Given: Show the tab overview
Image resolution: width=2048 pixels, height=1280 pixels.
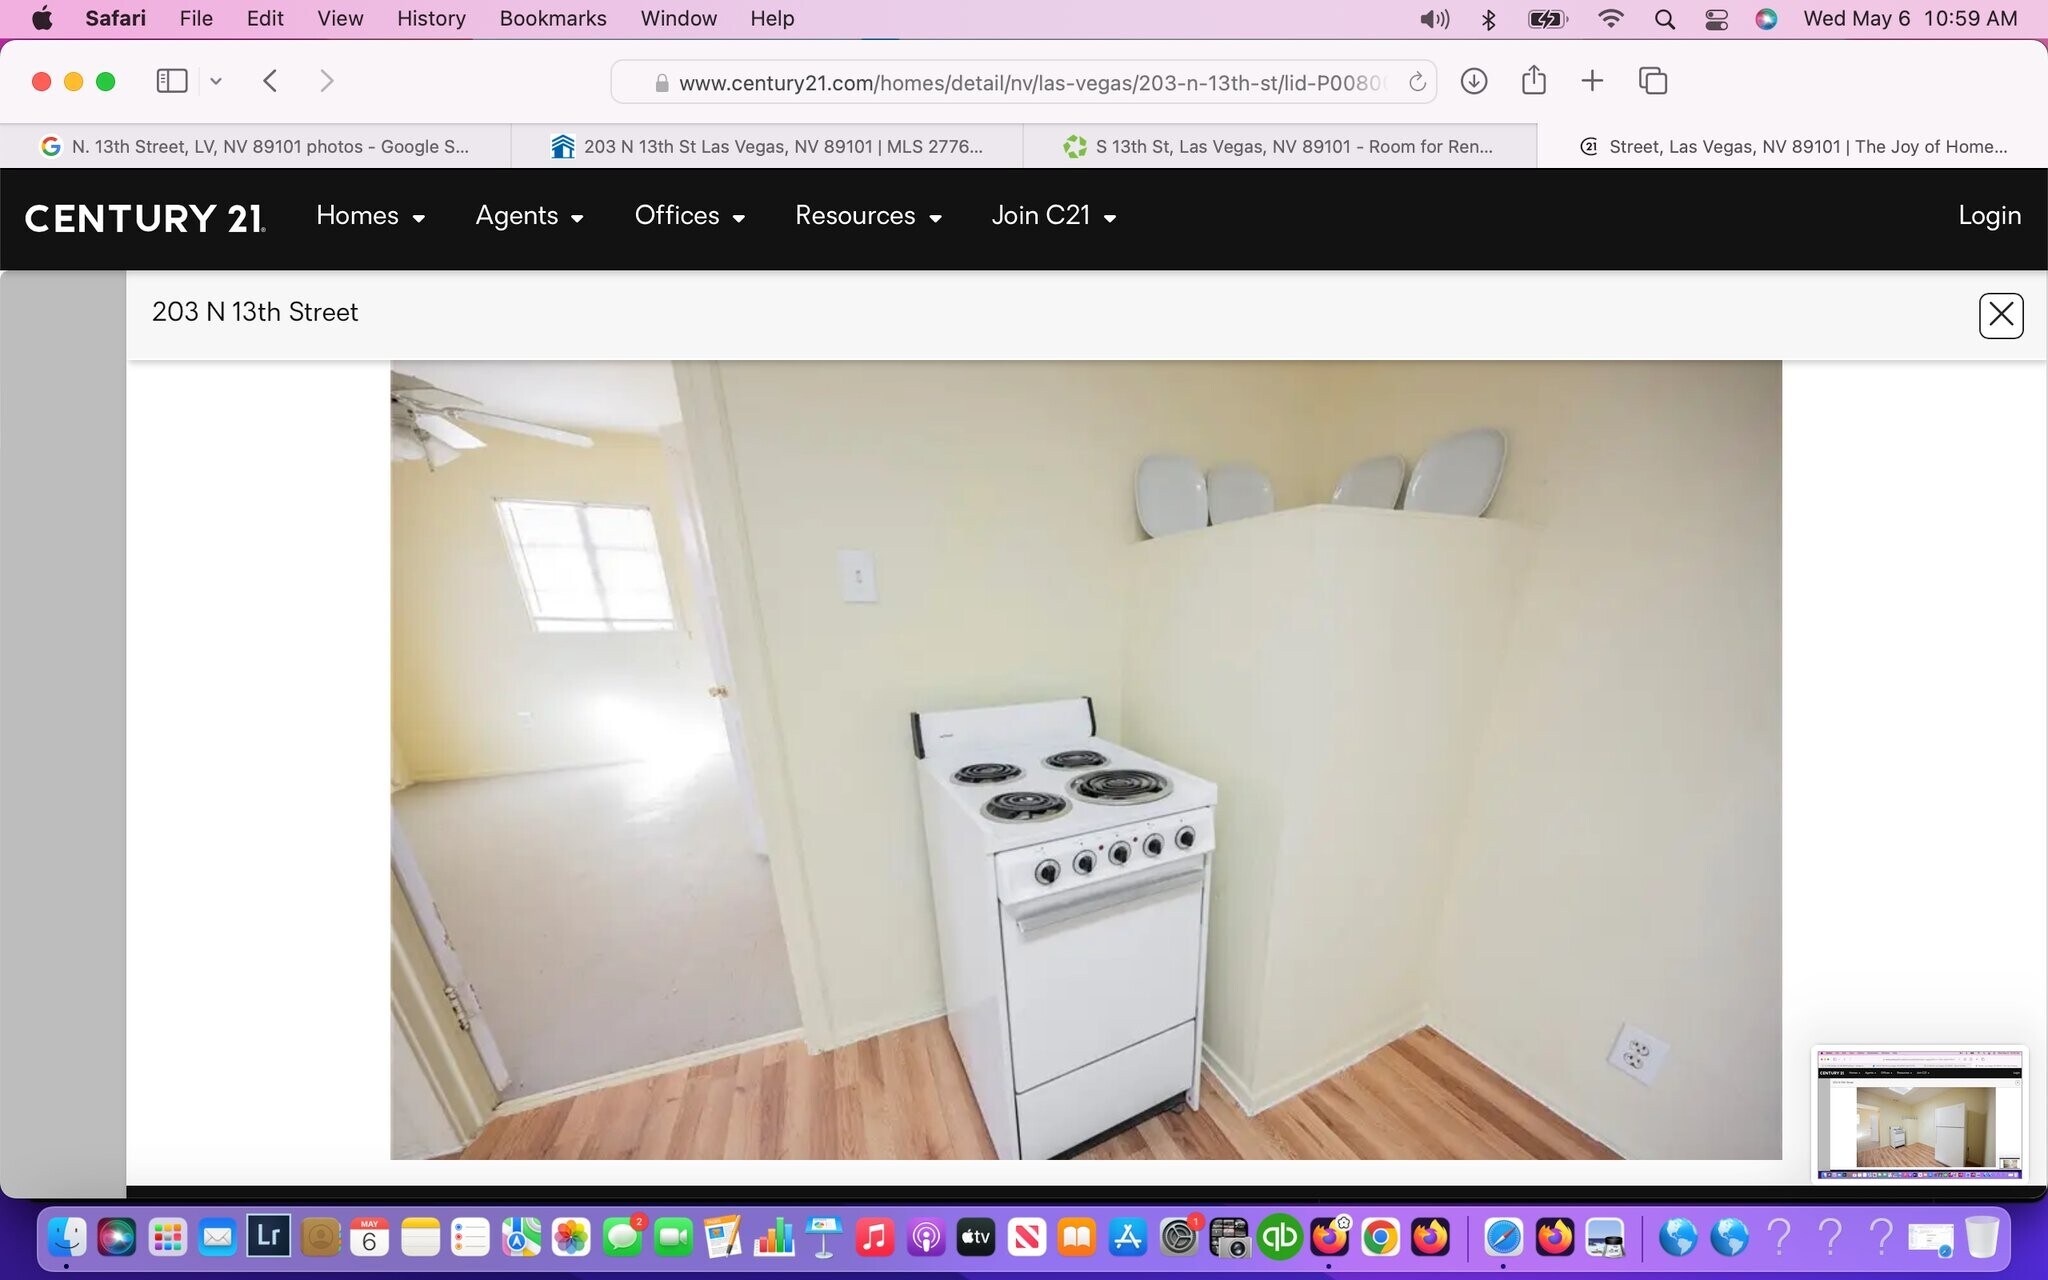Looking at the screenshot, I should pos(1653,81).
